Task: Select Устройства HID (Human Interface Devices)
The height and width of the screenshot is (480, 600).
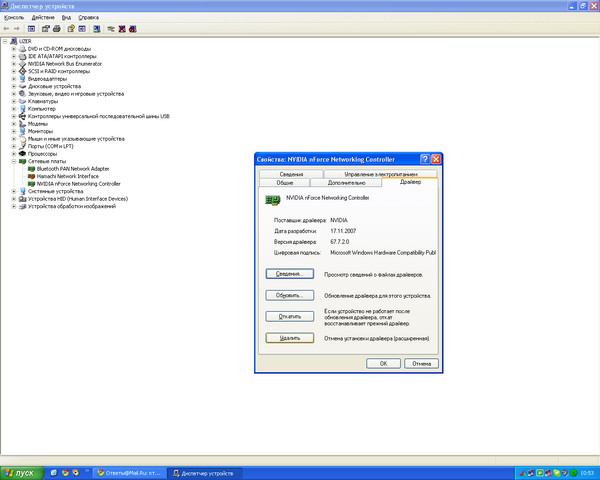Action: [78, 199]
